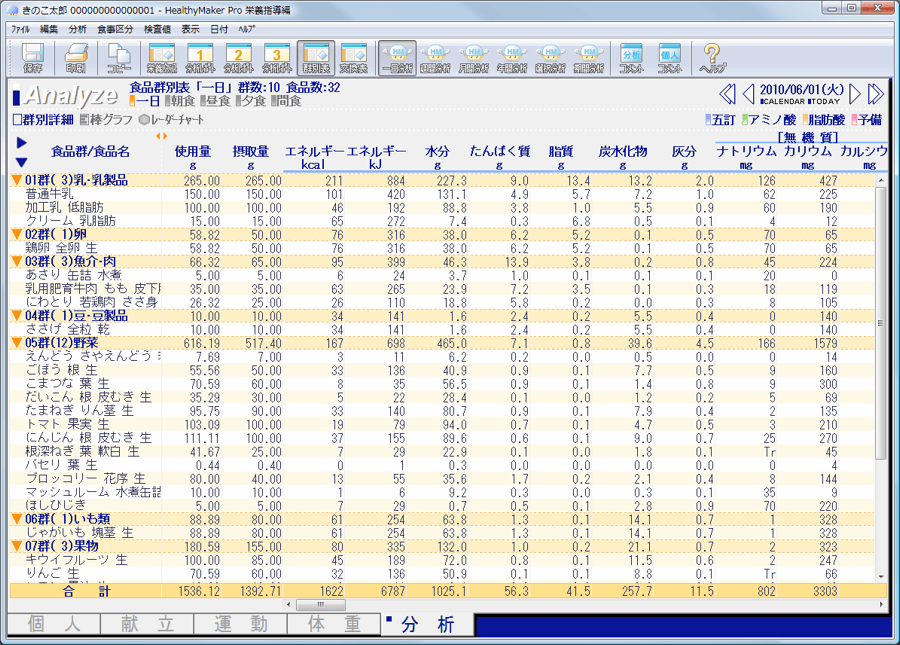Click the コピー (copy) toolbar icon
The width and height of the screenshot is (900, 645).
coord(119,59)
